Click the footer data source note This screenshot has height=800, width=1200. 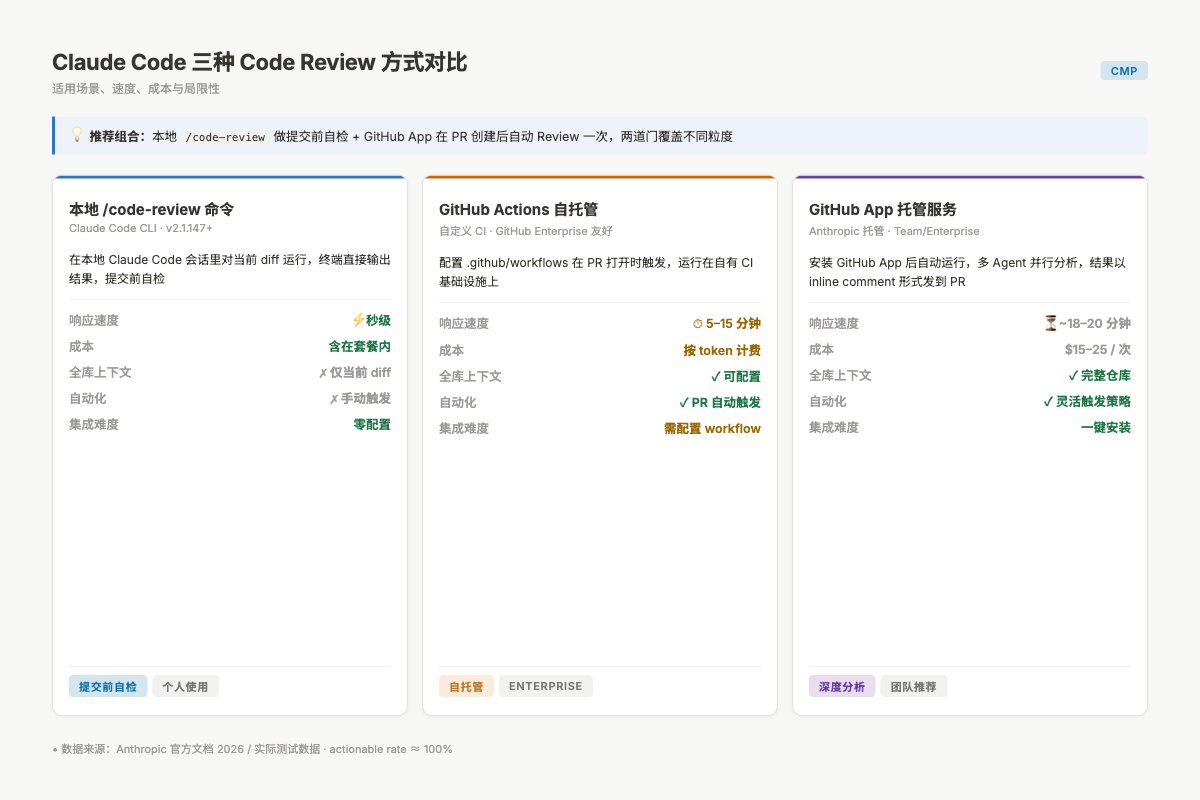[x=252, y=749]
